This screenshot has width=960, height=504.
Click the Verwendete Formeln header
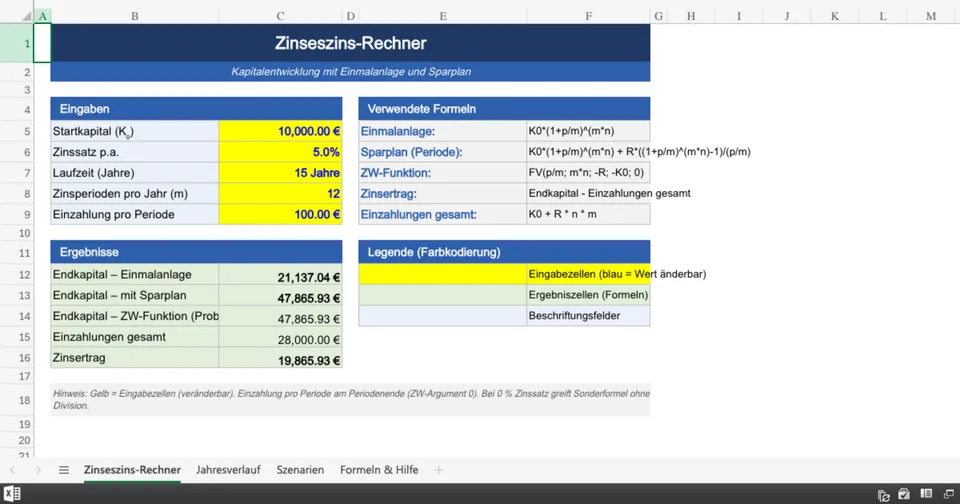[504, 109]
